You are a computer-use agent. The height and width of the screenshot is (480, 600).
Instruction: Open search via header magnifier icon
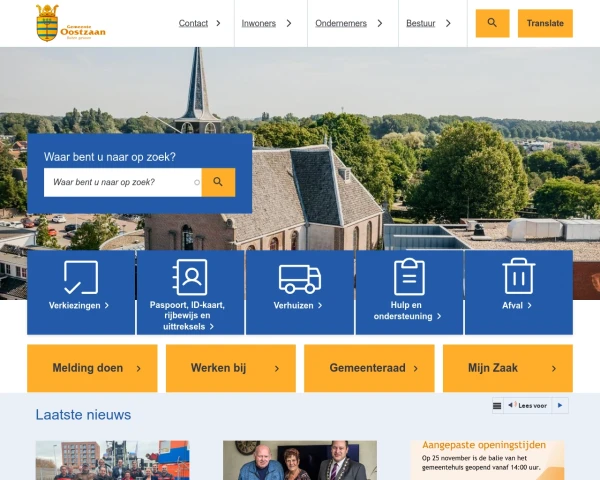(492, 23)
